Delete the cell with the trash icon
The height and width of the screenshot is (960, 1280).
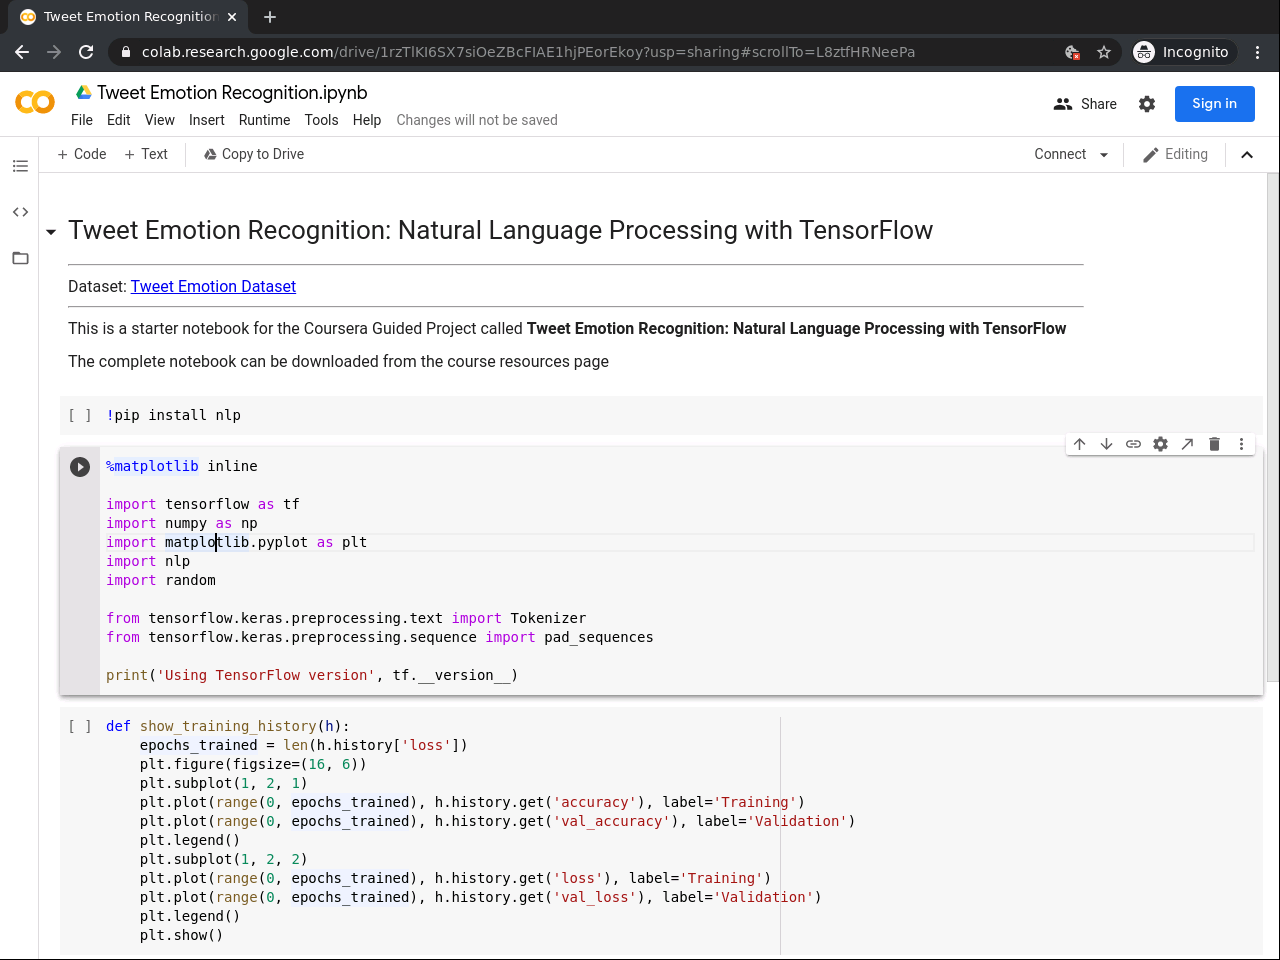(1214, 444)
